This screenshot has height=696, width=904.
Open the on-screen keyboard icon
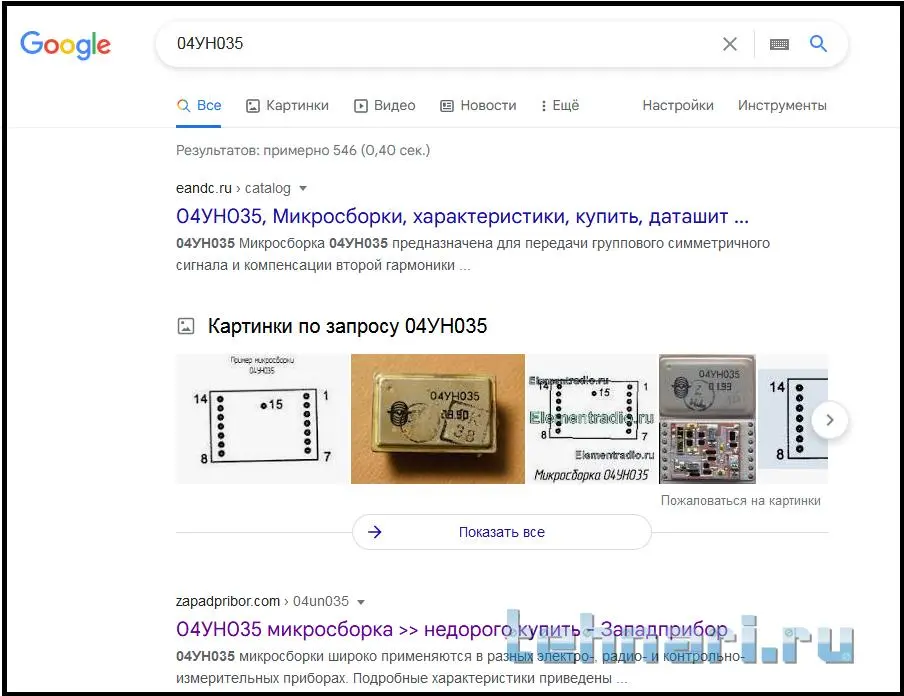[779, 44]
